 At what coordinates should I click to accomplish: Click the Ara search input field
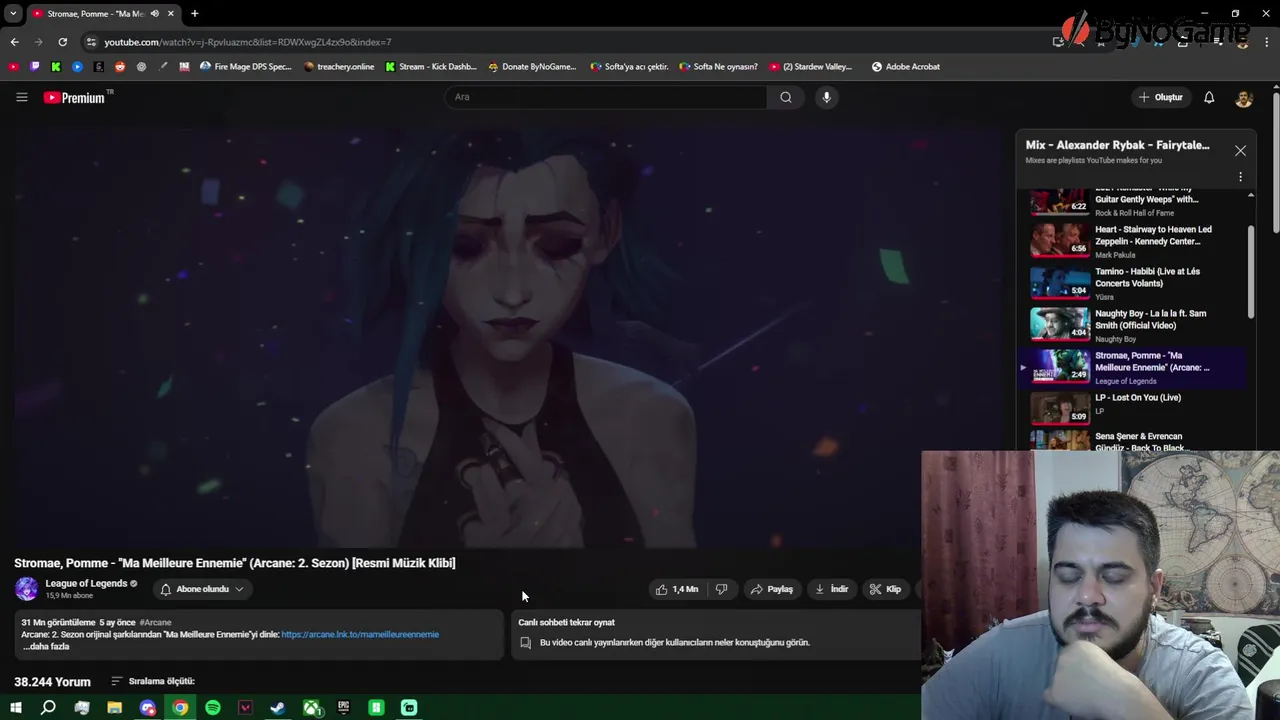click(x=606, y=97)
